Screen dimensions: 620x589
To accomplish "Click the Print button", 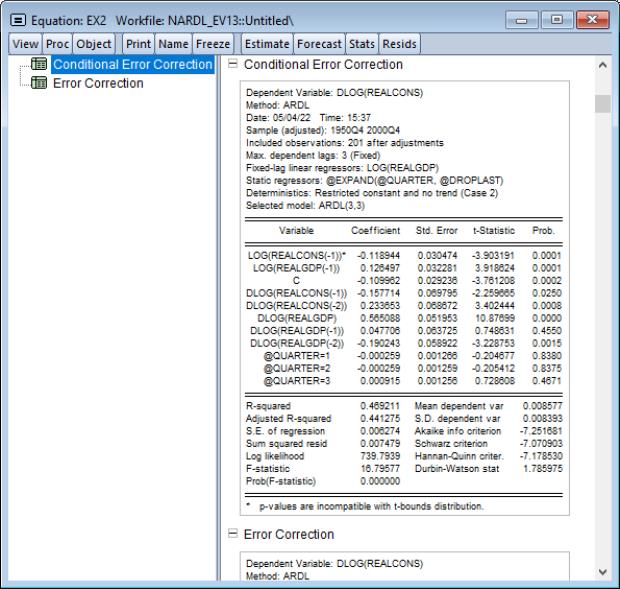I will pyautogui.click(x=137, y=44).
